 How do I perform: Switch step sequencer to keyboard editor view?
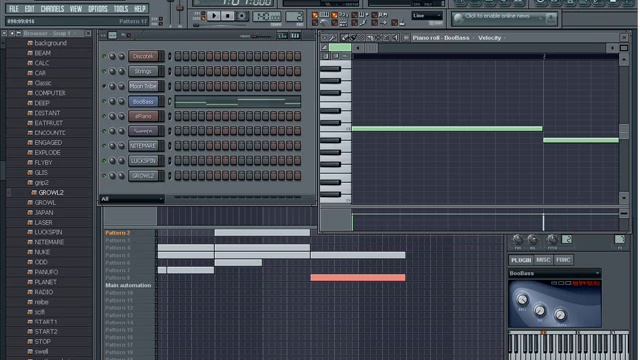pyautogui.click(x=282, y=36)
